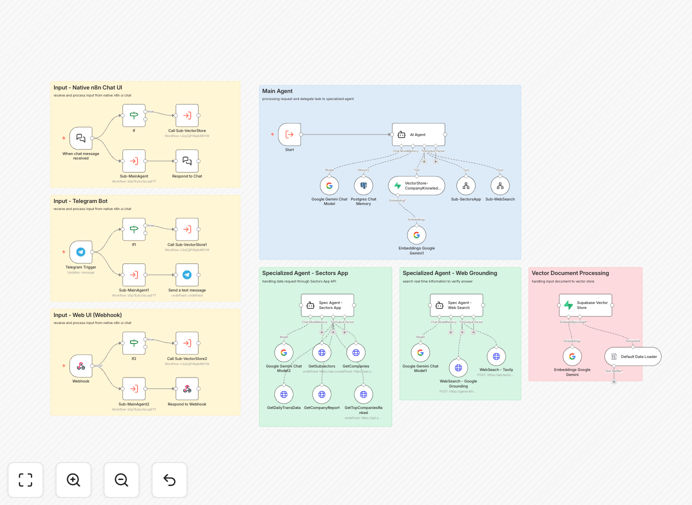Open the 'Sub-MainAgent' node
This screenshot has height=505, width=692.
tap(134, 161)
